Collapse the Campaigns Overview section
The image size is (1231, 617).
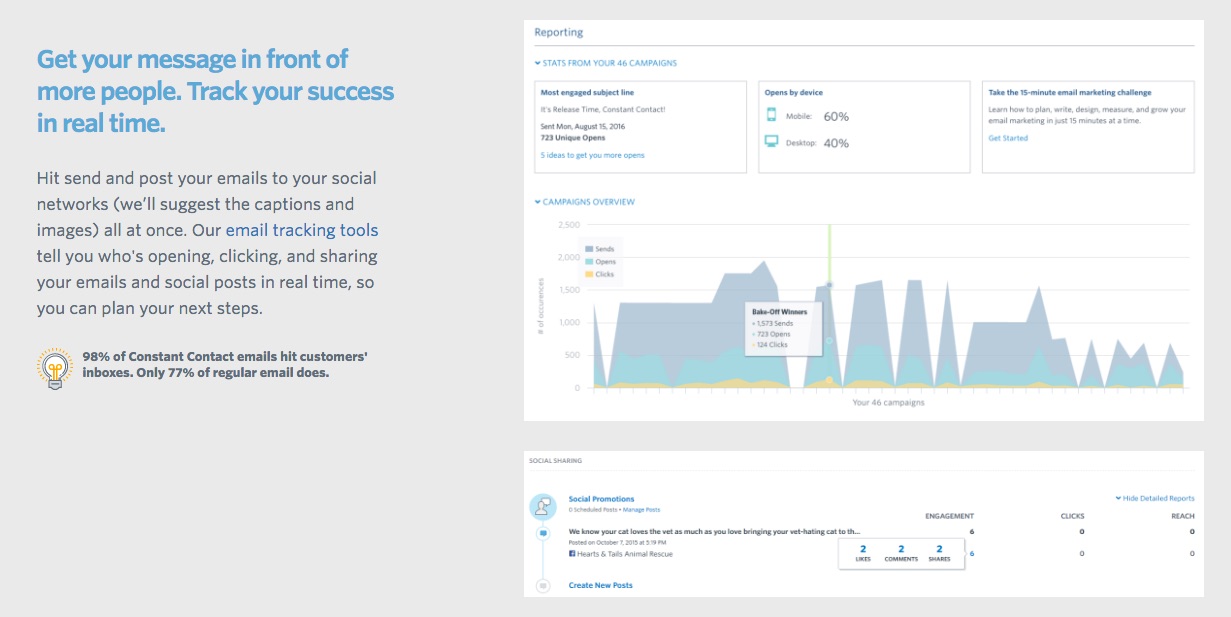585,202
